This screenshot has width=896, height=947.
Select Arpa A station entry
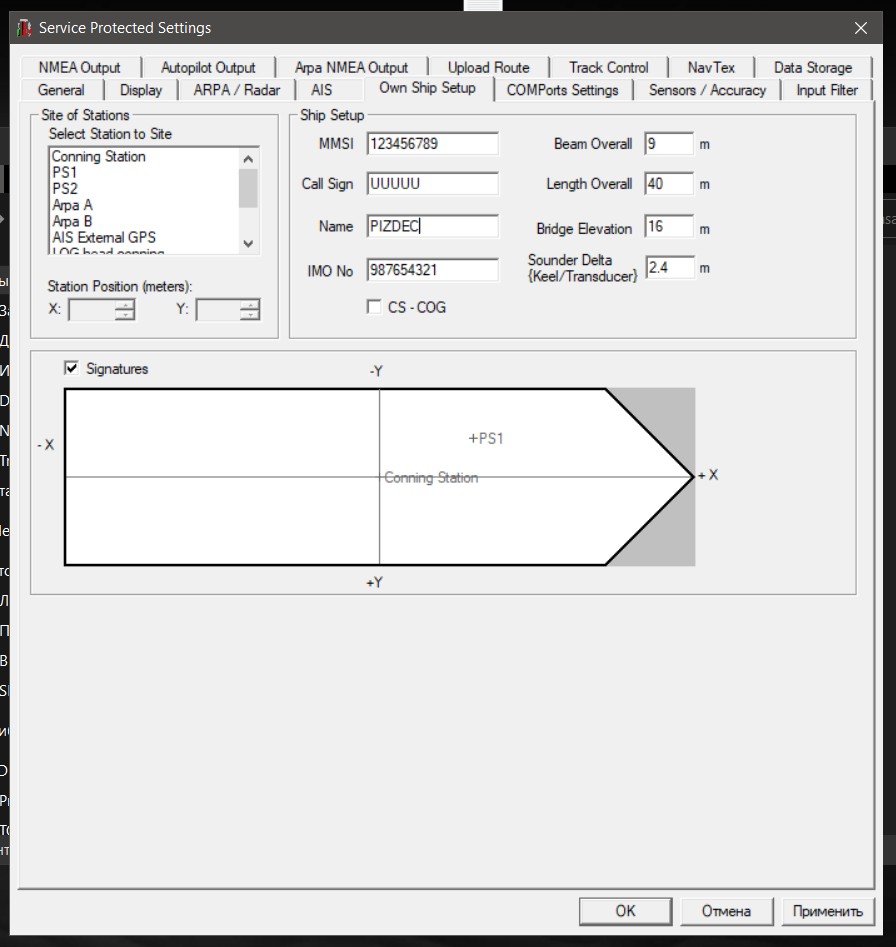[x=72, y=205]
